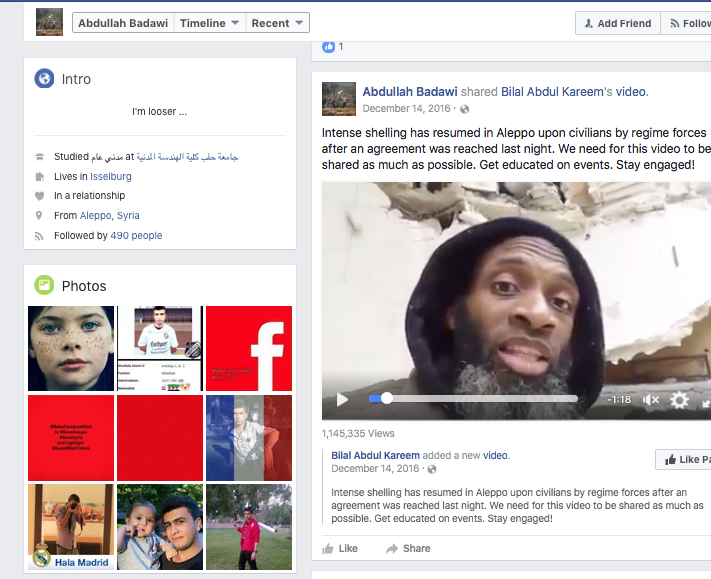Image resolution: width=711 pixels, height=579 pixels.
Task: Click the globe Intro icon
Action: point(44,79)
